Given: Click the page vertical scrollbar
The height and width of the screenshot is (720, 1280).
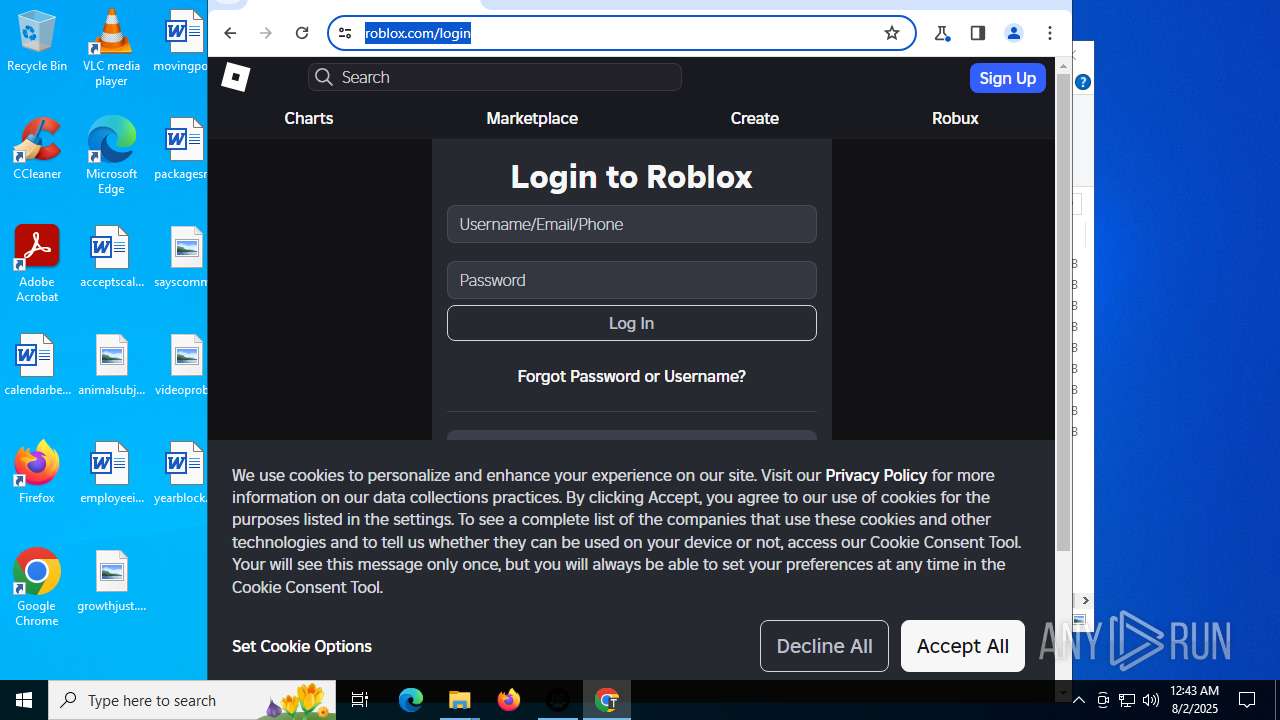Looking at the screenshot, I should [1063, 310].
